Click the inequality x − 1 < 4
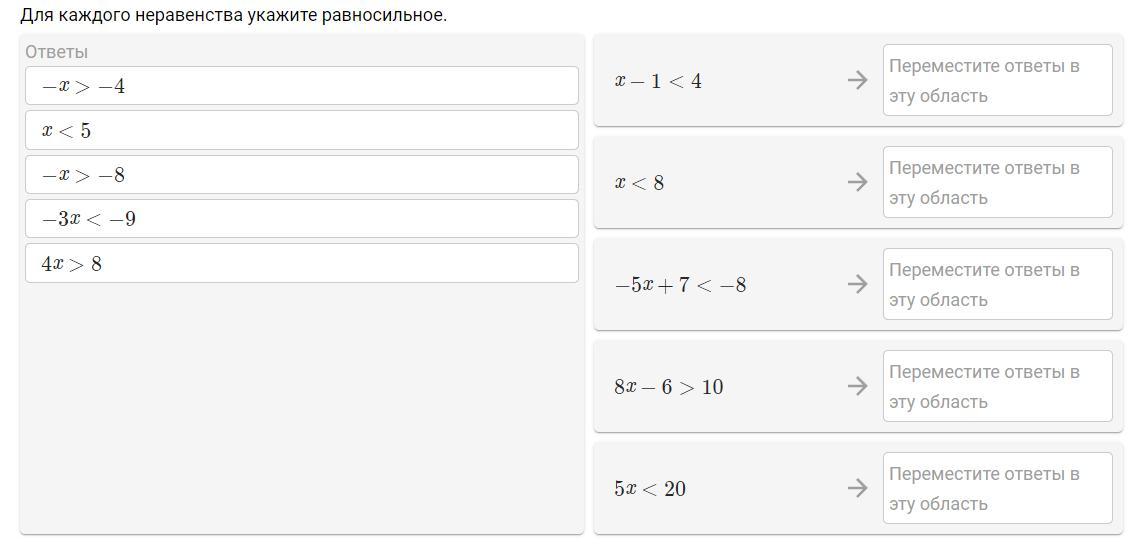The height and width of the screenshot is (544, 1141). [658, 81]
